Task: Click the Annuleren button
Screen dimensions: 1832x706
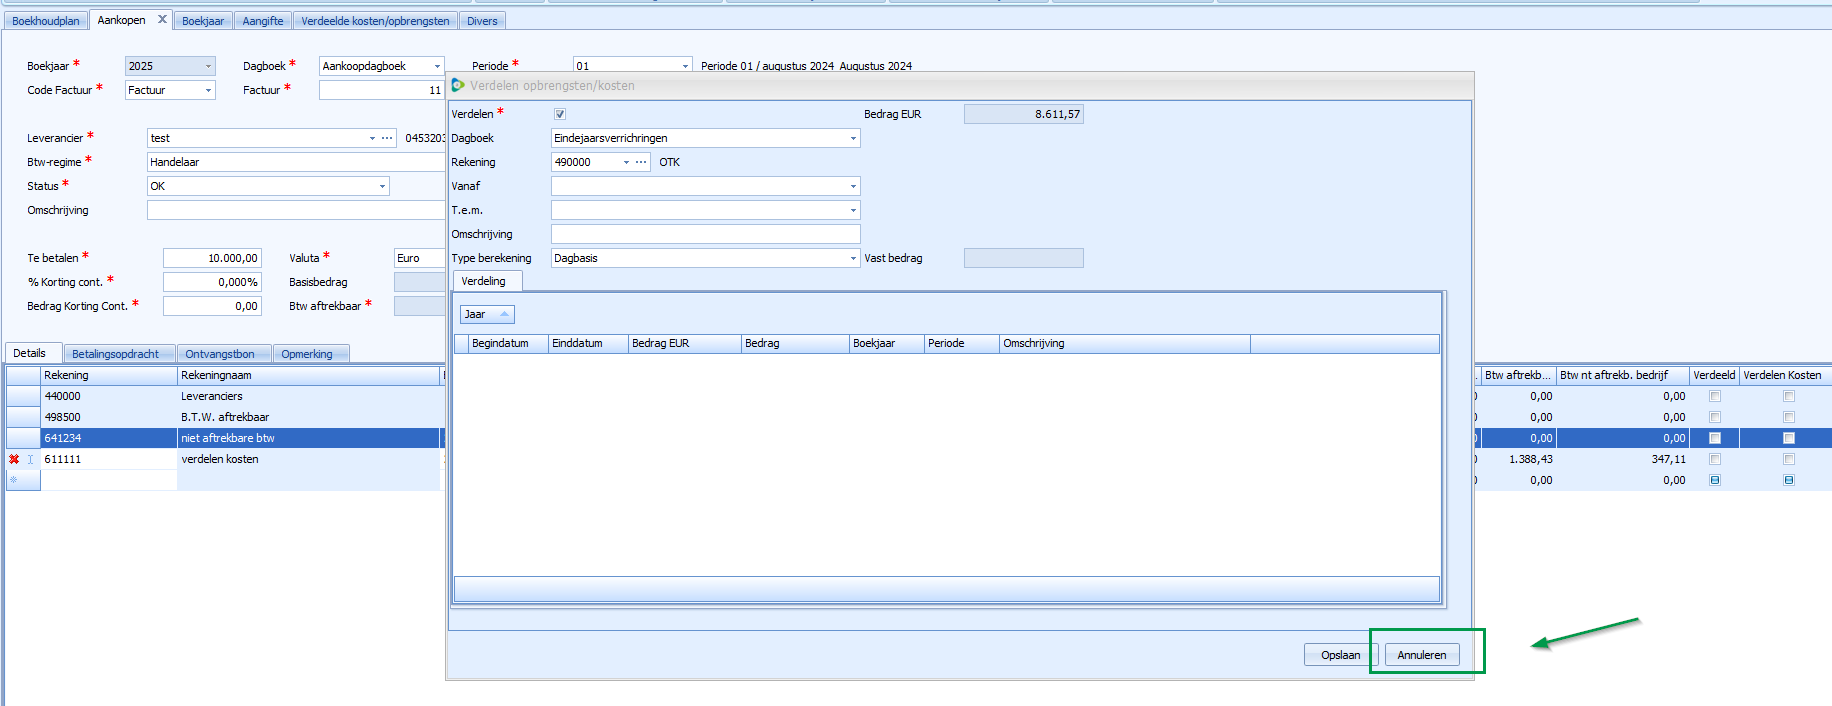Action: pos(1421,655)
